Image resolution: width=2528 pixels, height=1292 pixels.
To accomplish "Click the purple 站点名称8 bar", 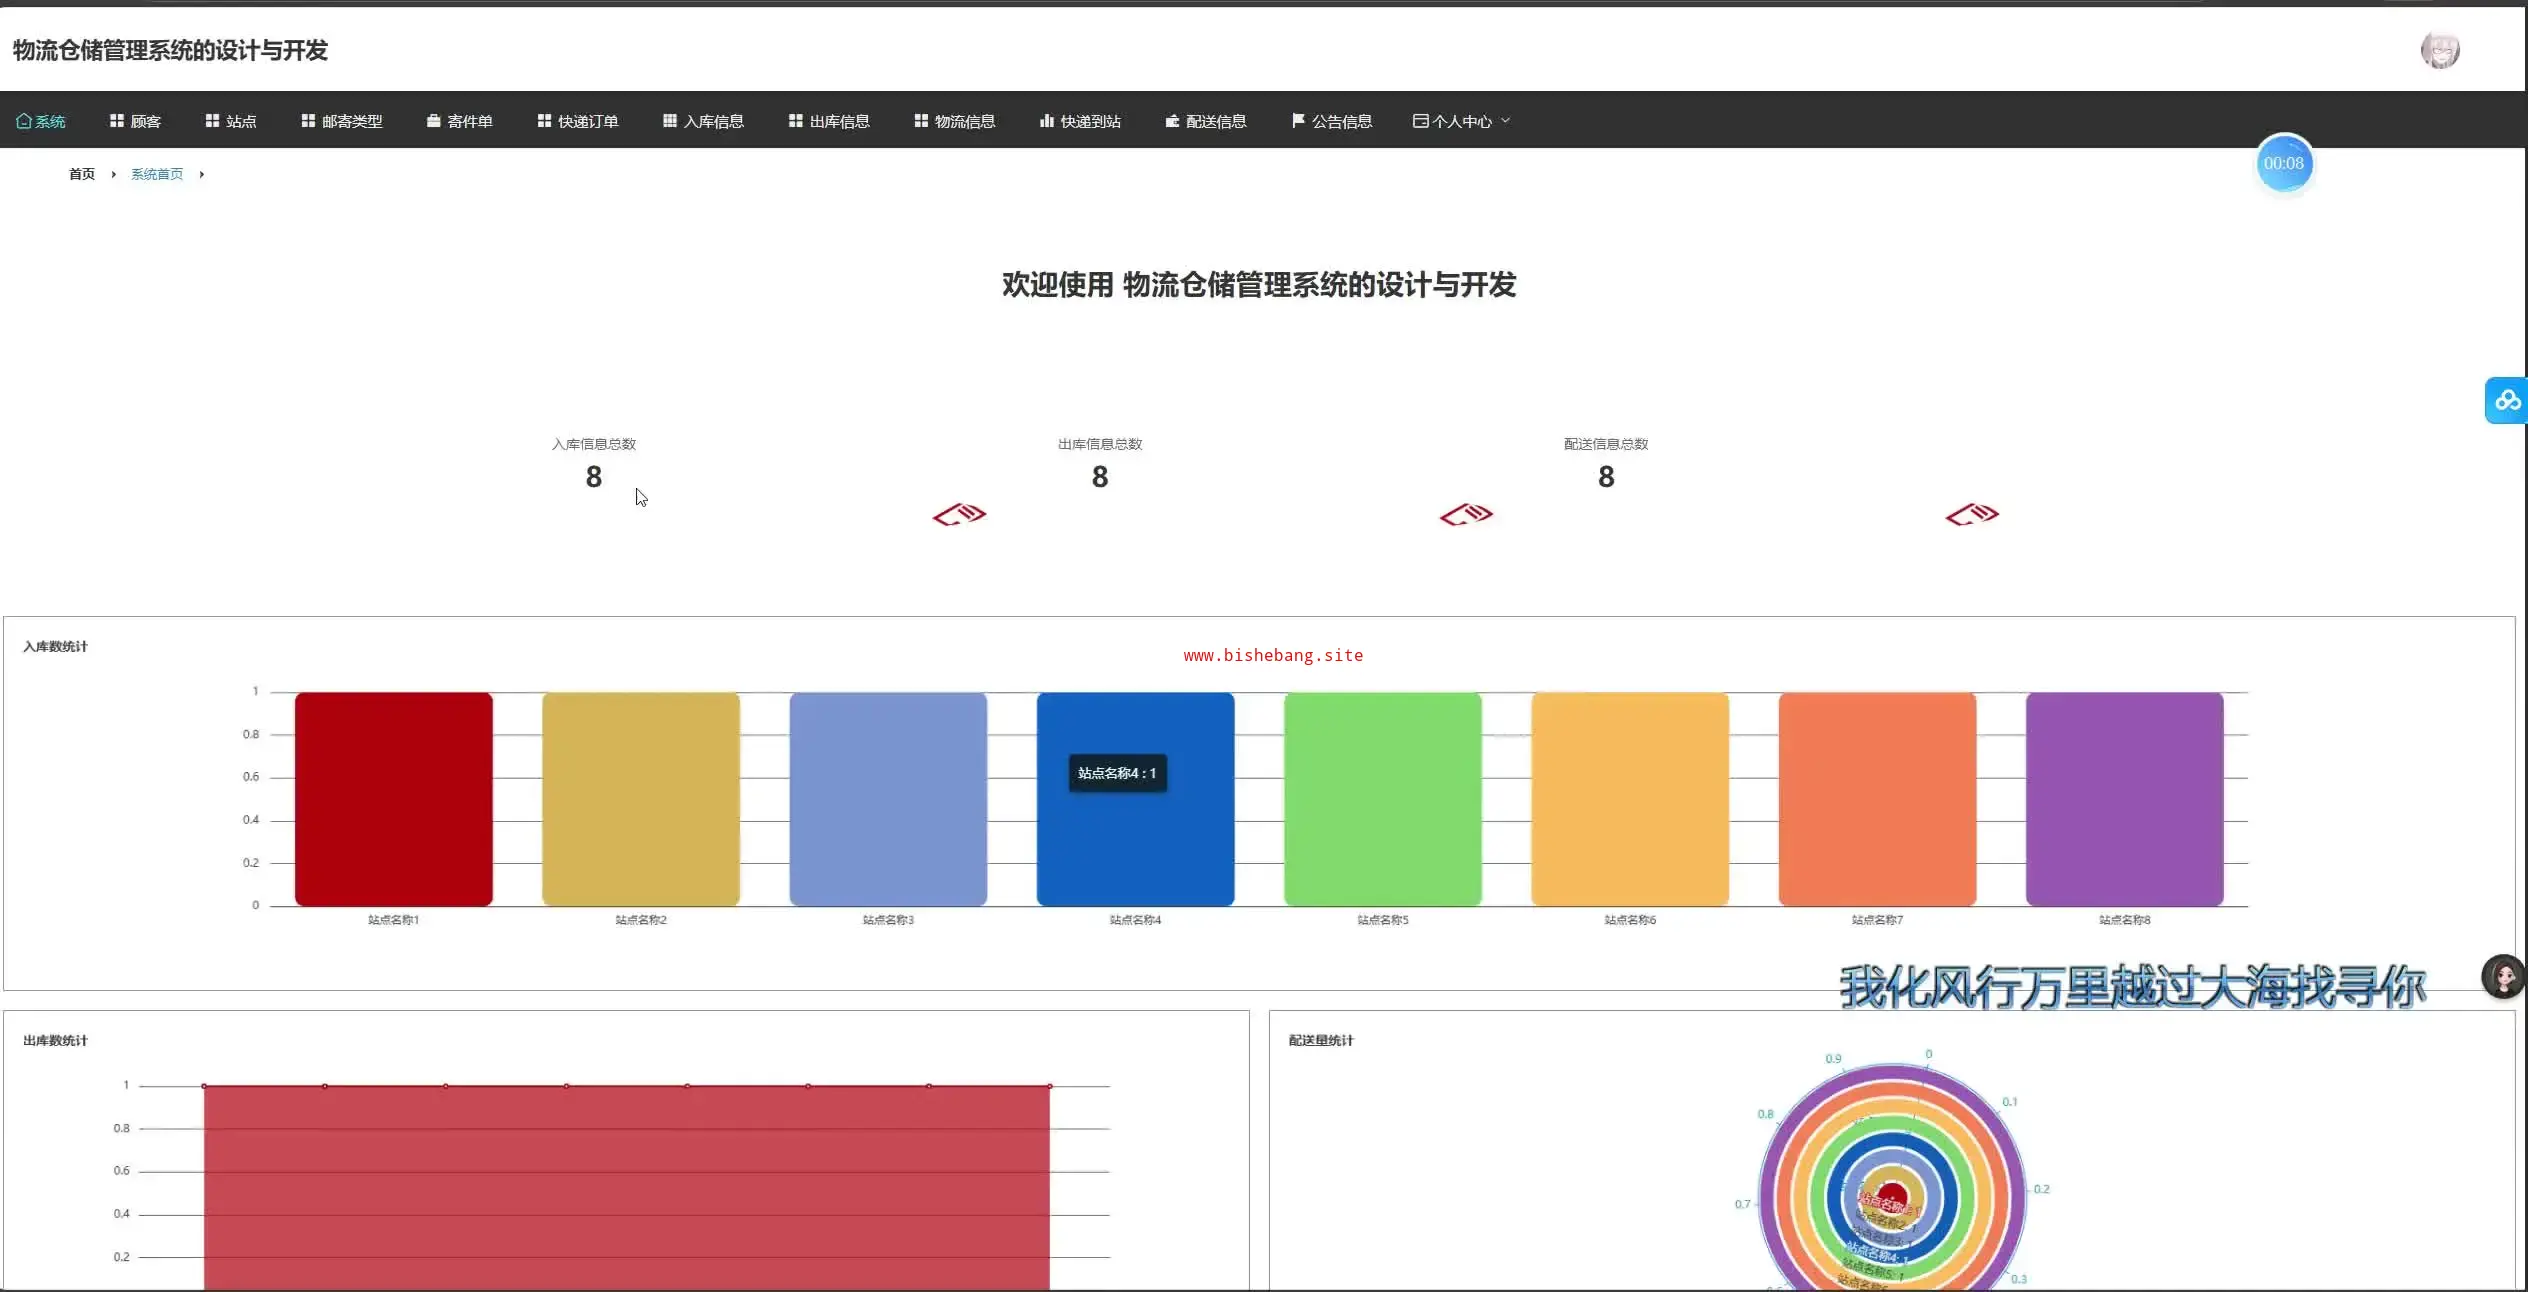I will 2124,799.
